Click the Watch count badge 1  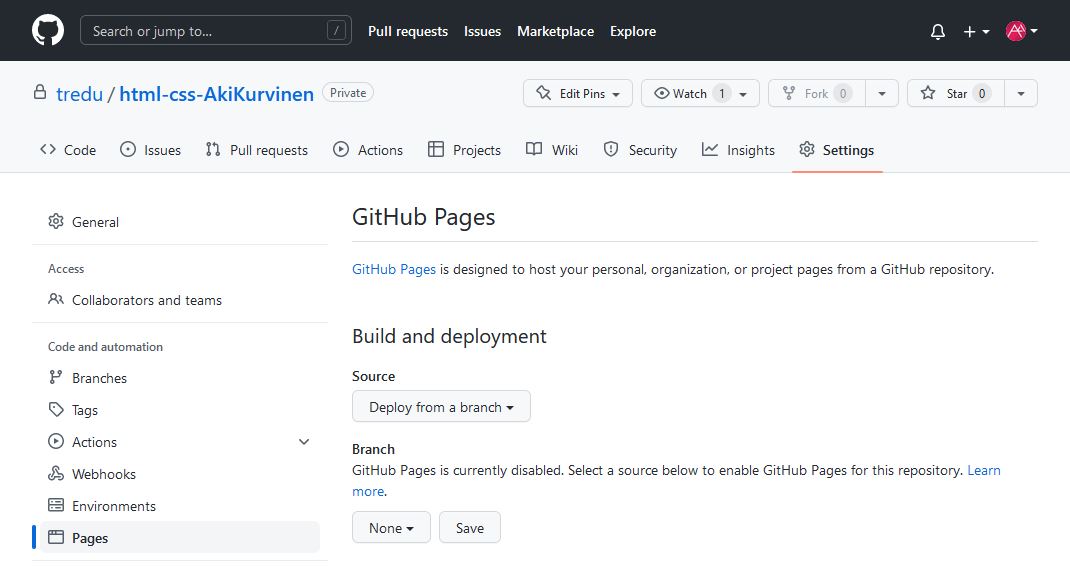tap(721, 94)
